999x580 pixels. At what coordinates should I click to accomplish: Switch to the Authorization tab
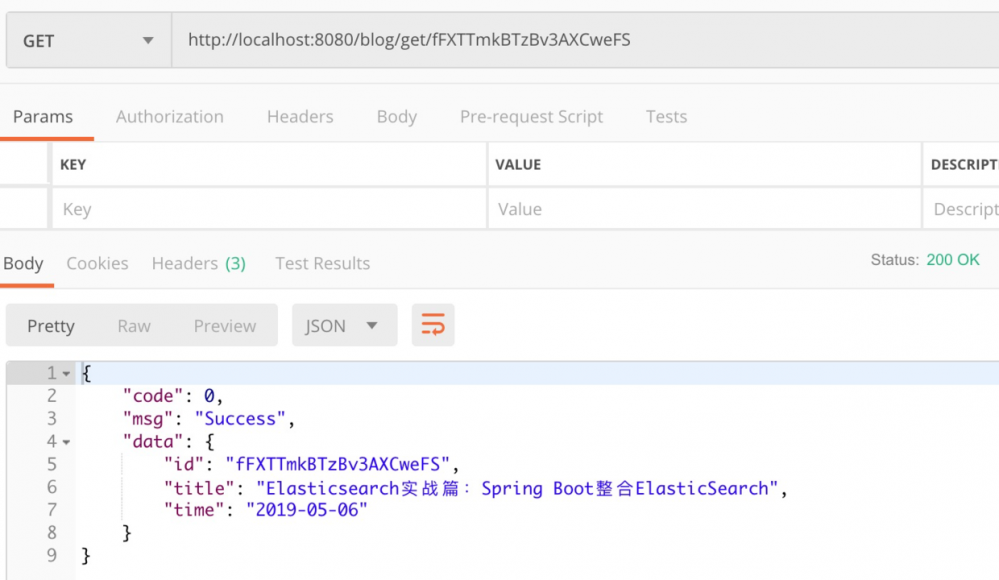coord(169,116)
